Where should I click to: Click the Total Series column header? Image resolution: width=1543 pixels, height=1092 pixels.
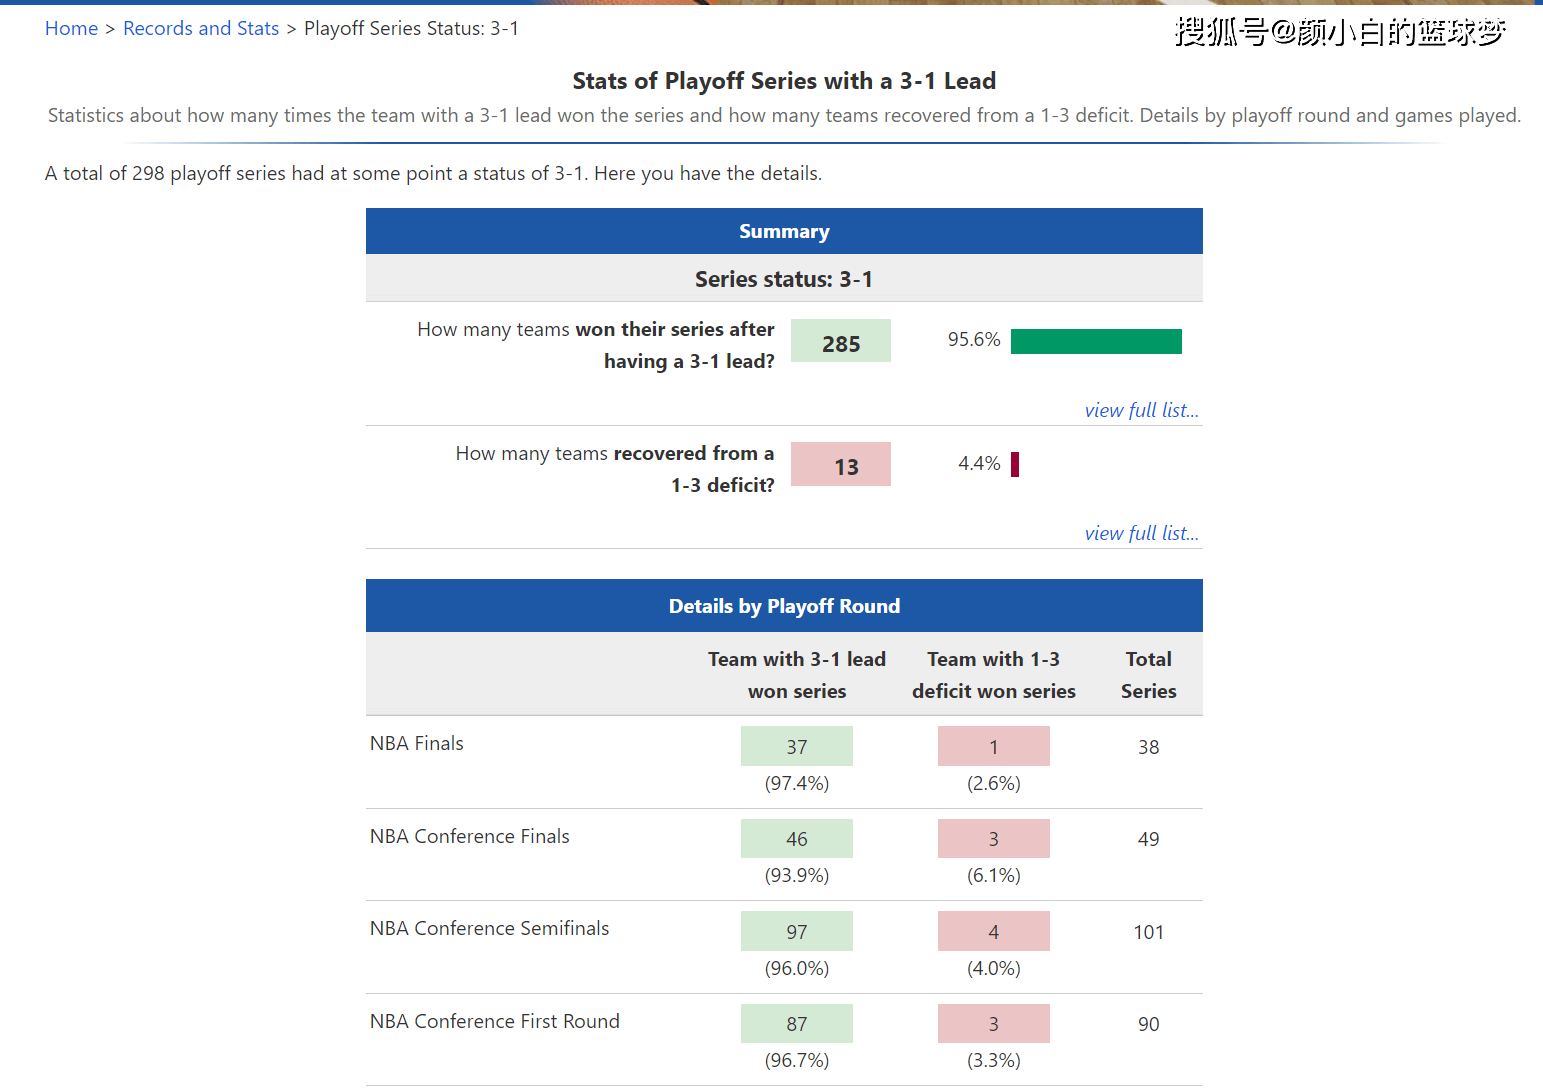tap(1148, 675)
